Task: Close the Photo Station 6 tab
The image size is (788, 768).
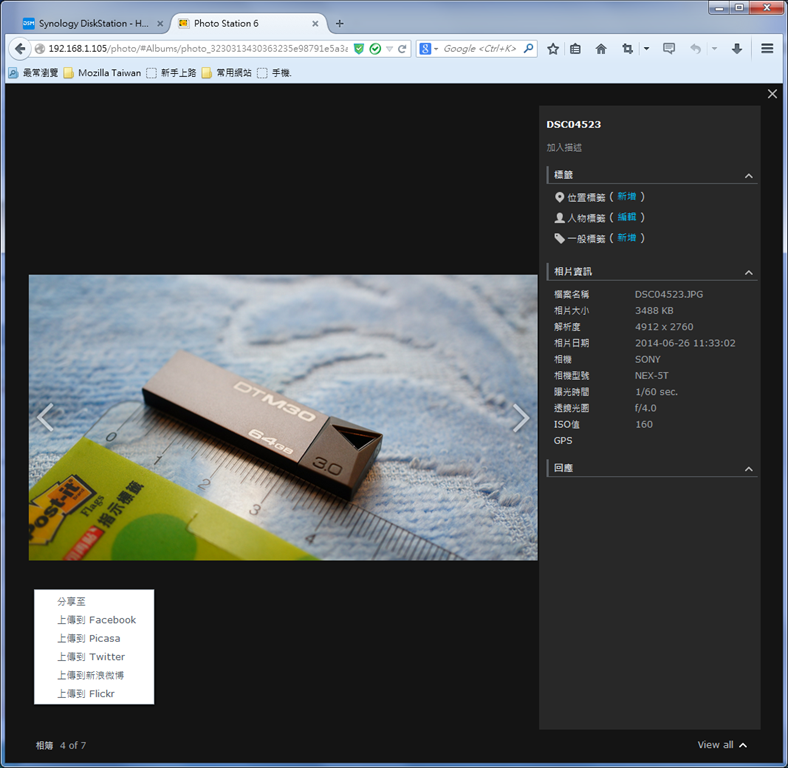Action: click(315, 24)
